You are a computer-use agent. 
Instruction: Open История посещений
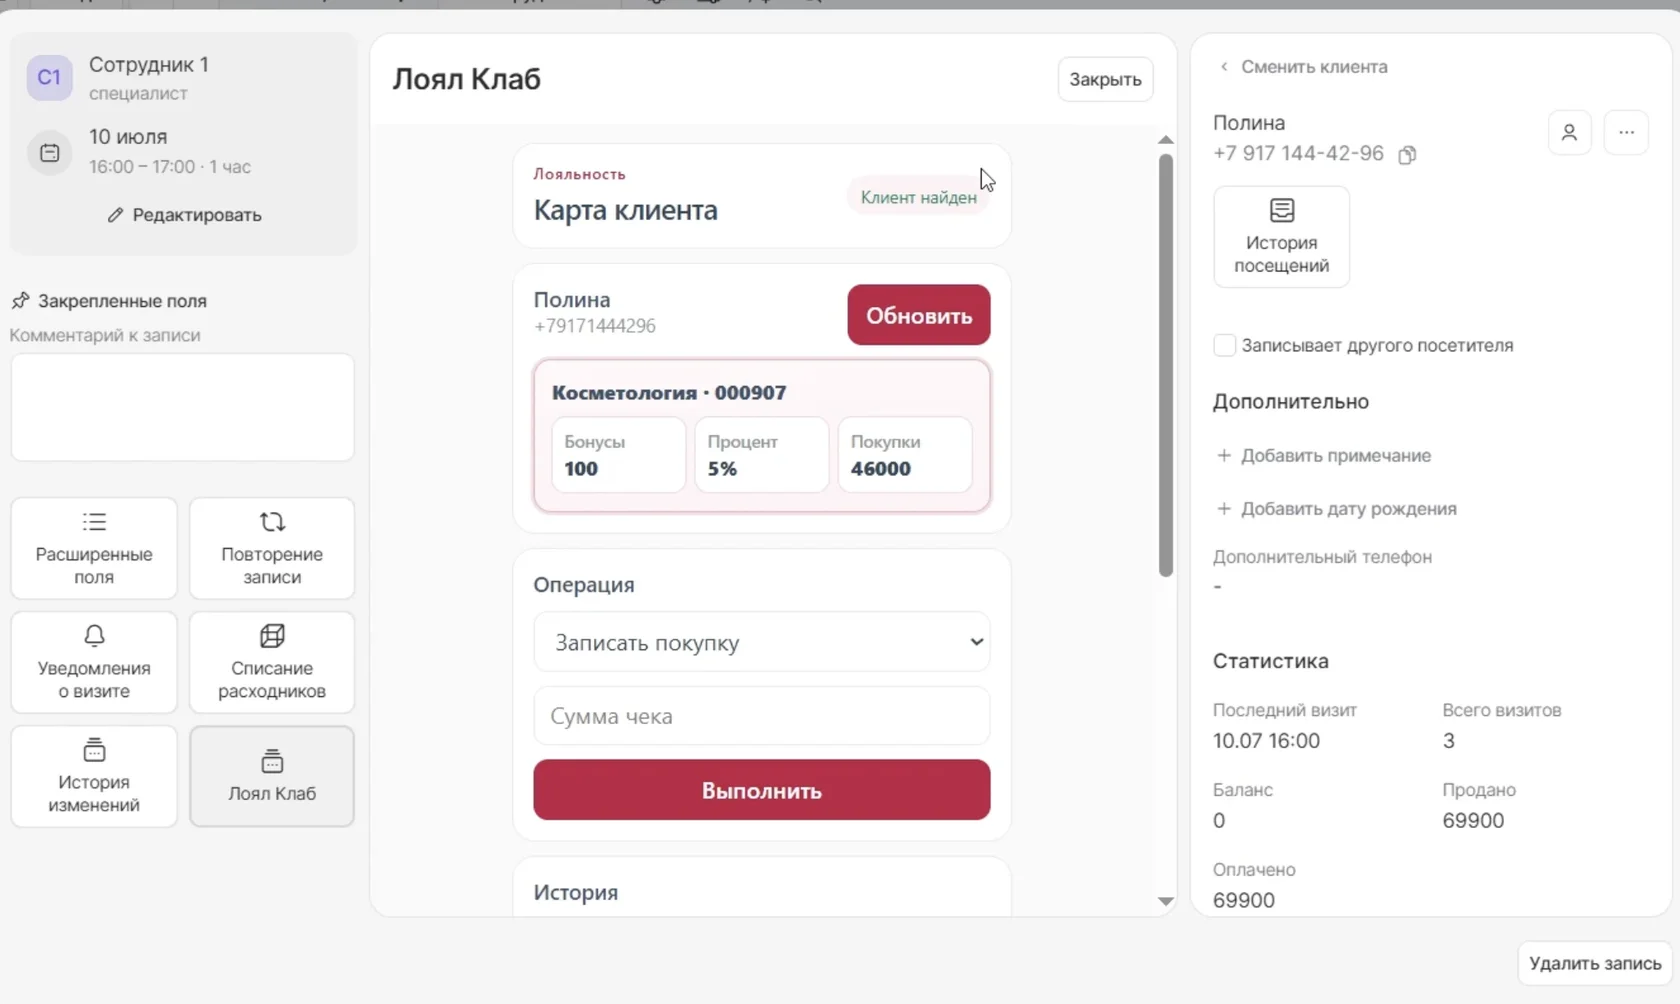[x=1282, y=237]
